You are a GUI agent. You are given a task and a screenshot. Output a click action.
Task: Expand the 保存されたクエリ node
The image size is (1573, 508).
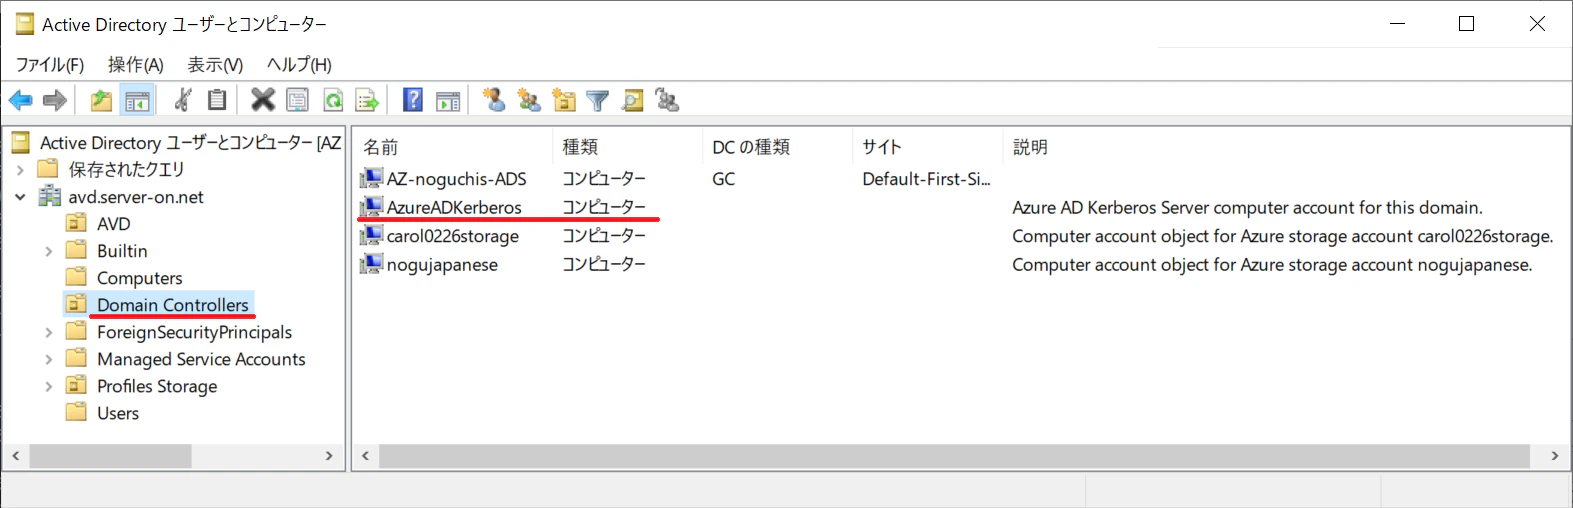click(x=20, y=170)
